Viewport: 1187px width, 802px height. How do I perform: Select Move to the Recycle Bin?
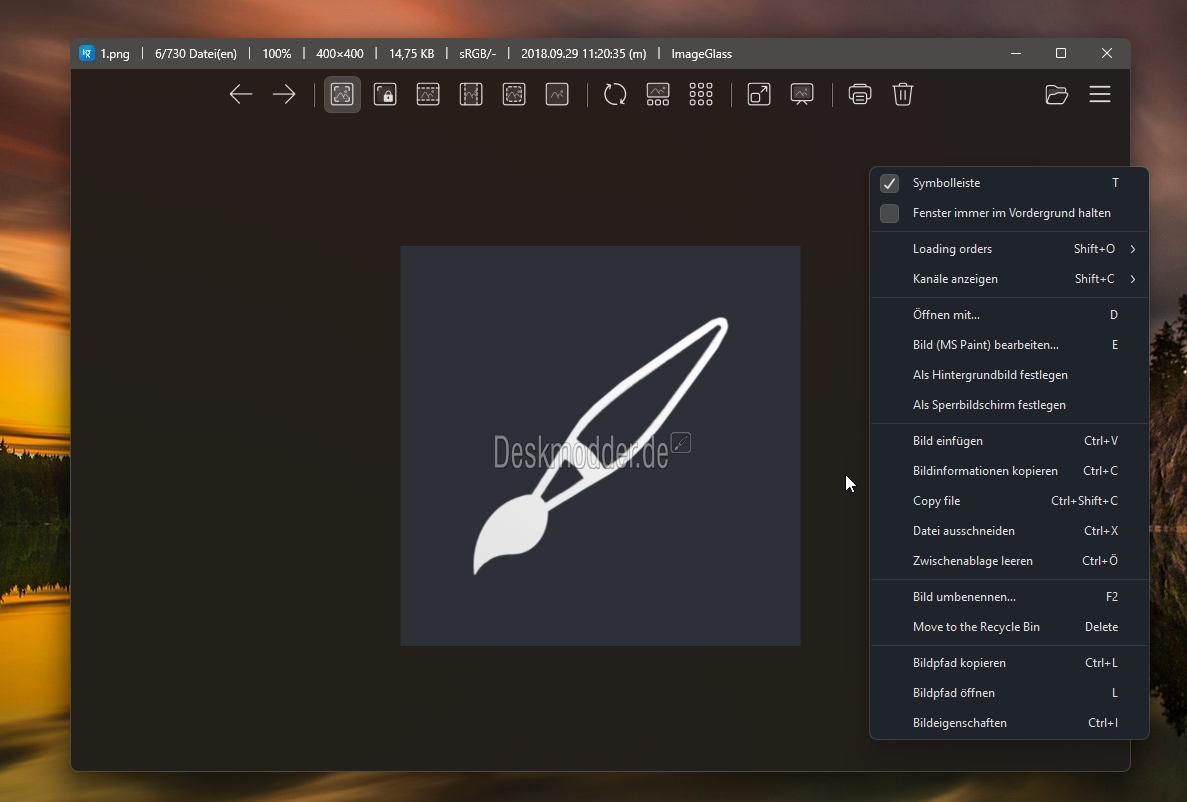tap(1009, 627)
